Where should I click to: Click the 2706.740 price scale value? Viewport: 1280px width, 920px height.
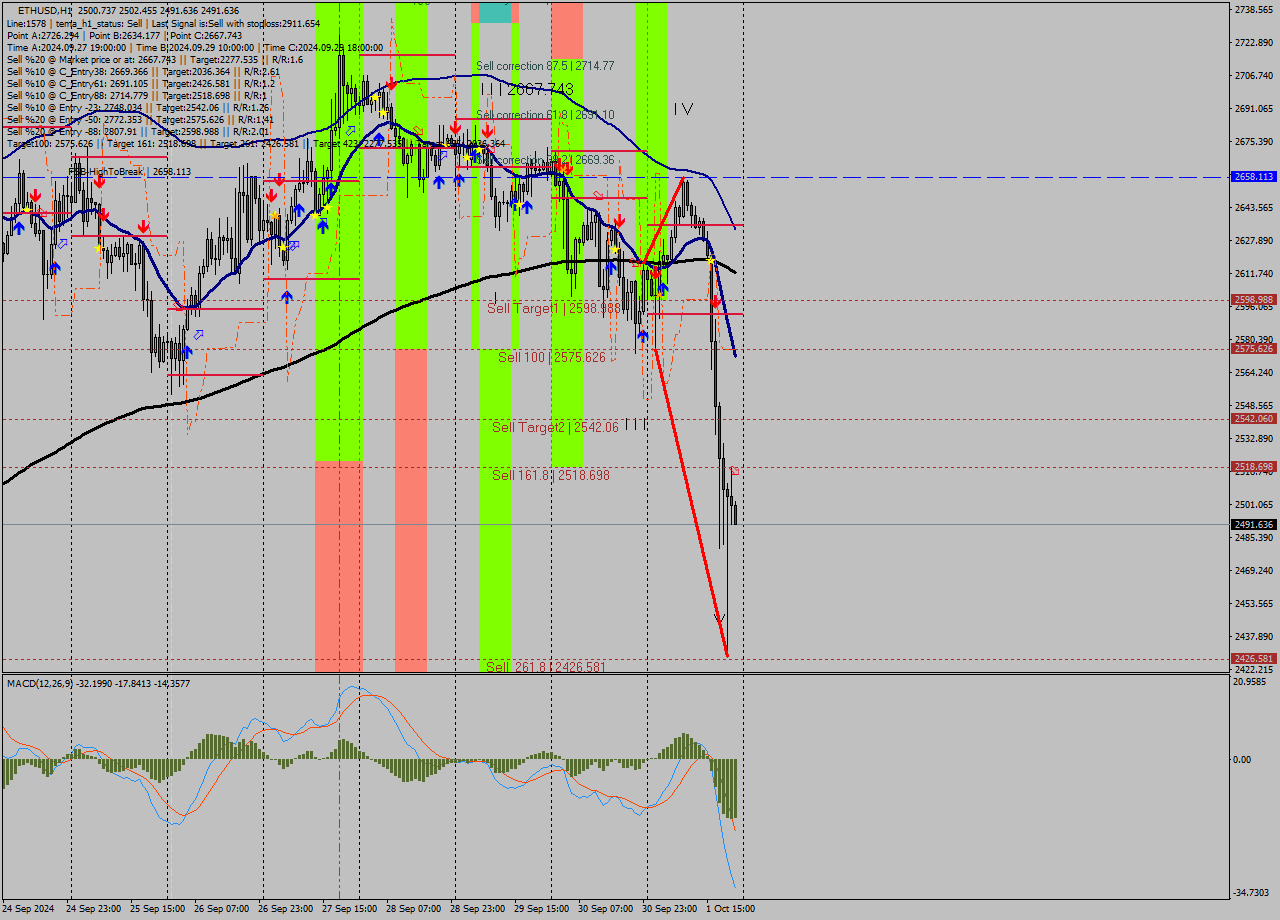pyautogui.click(x=1254, y=75)
